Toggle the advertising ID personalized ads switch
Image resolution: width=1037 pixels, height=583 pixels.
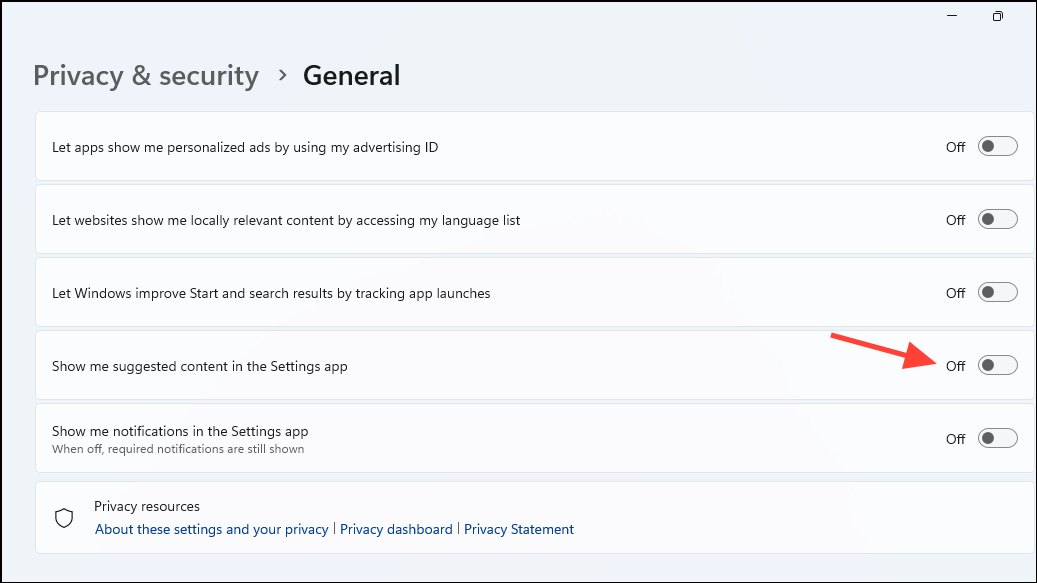997,146
